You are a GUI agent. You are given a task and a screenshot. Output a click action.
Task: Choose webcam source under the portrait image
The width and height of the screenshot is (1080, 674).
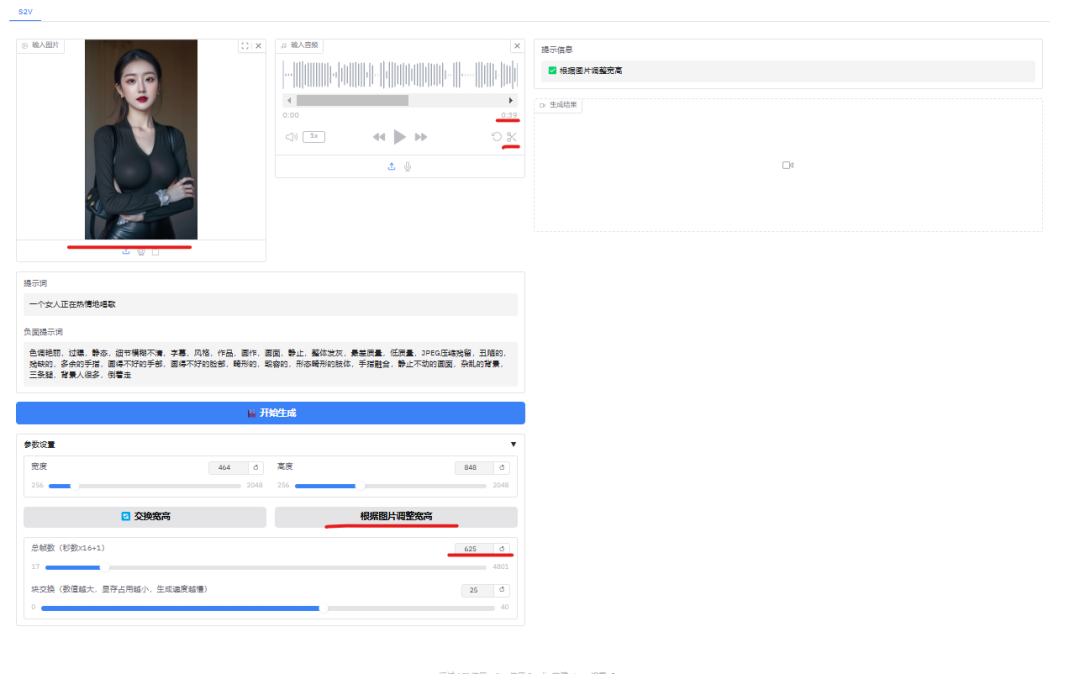[x=141, y=252]
